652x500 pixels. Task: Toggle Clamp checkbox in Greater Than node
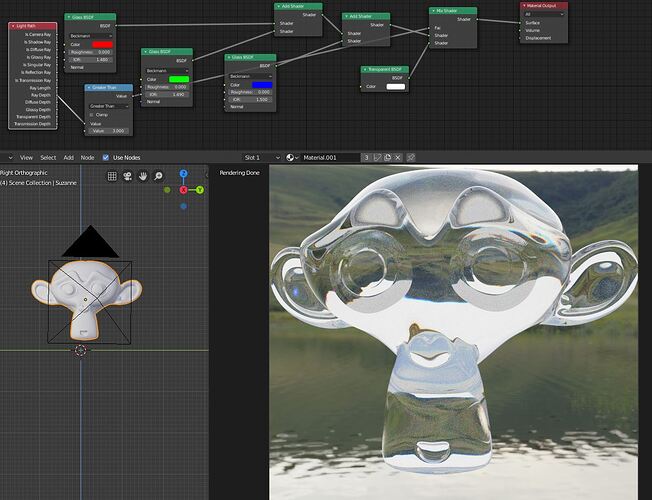point(91,115)
